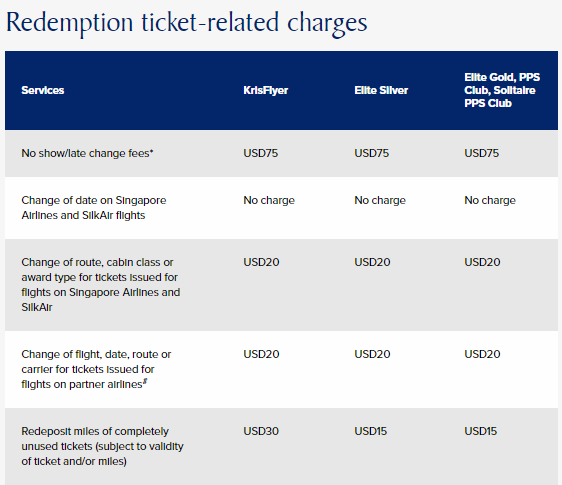This screenshot has width=562, height=485.
Task: Select the Elite Silver column header
Action: (381, 90)
